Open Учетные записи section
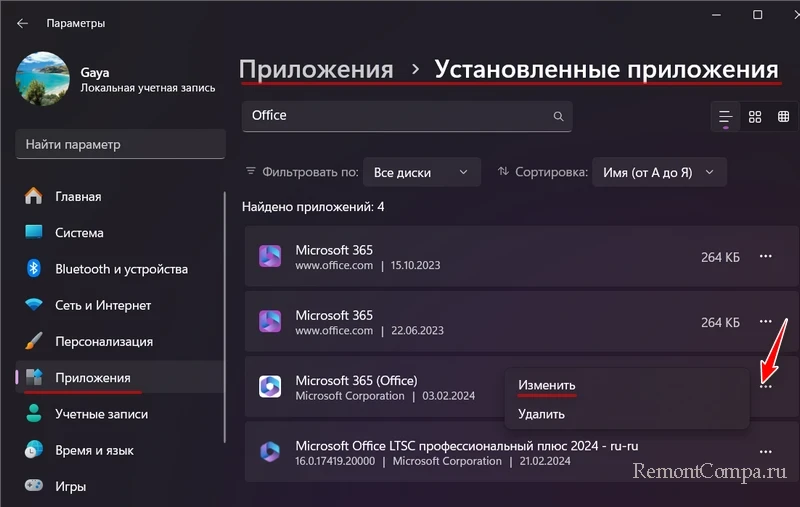The image size is (800, 507). point(119,414)
